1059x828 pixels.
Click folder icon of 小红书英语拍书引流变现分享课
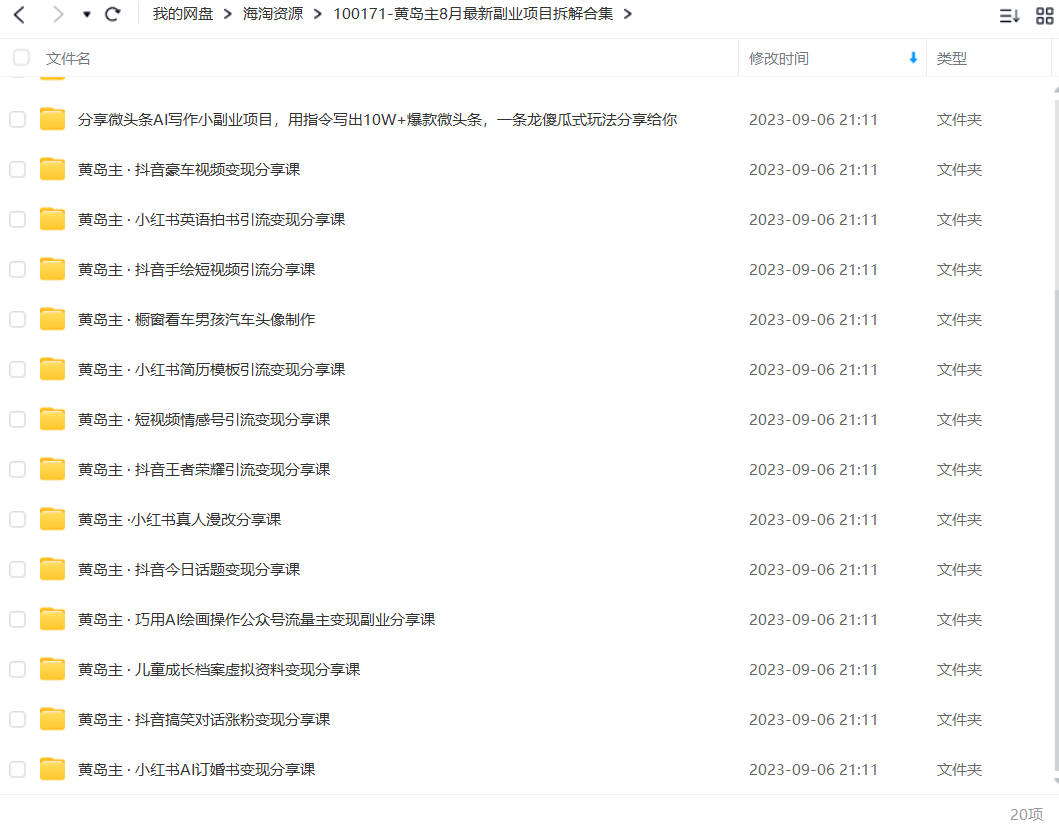[x=52, y=219]
